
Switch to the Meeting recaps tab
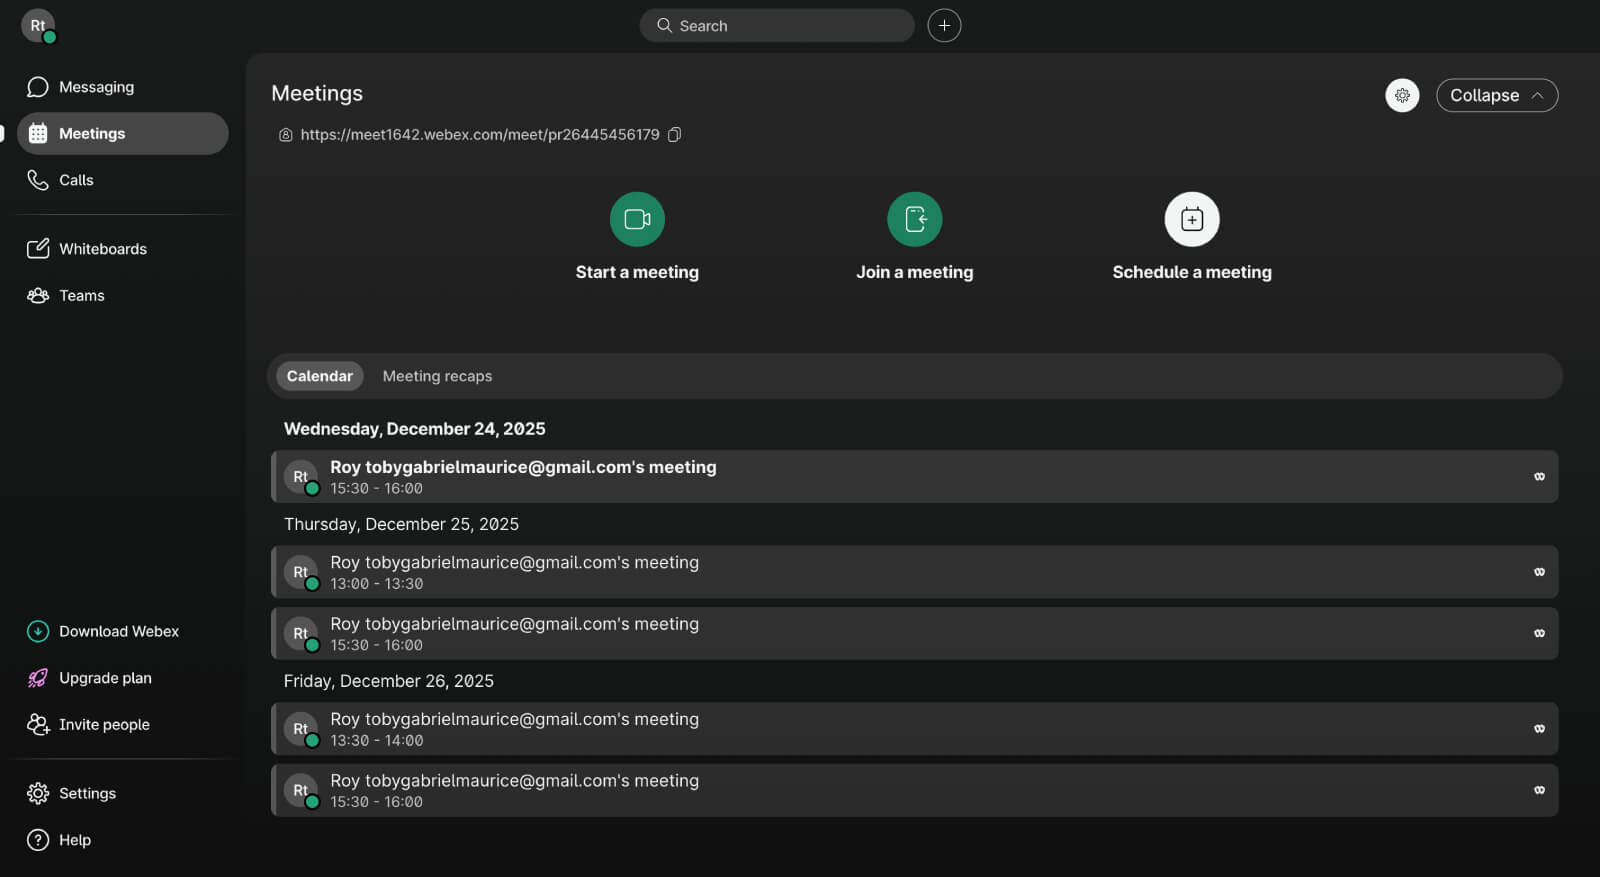point(437,376)
